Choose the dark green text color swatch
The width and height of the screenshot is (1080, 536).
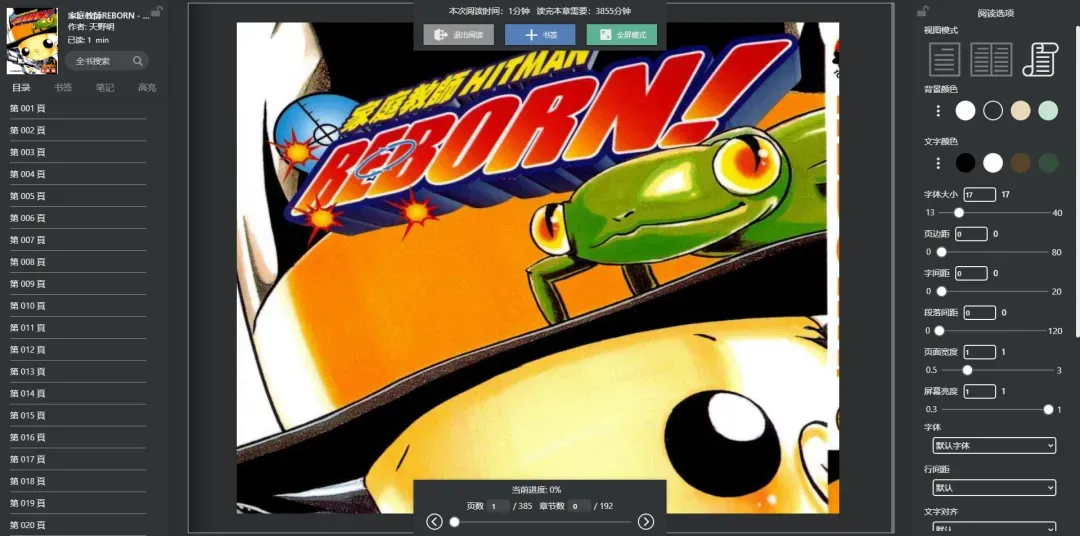click(1048, 163)
